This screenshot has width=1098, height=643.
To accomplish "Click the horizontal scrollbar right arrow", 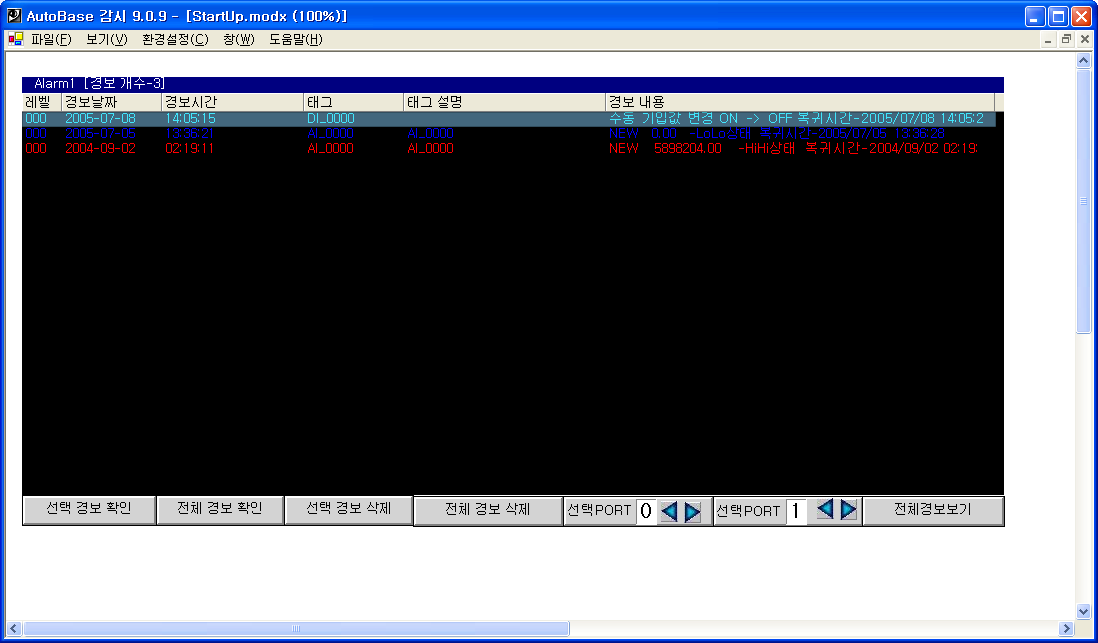I will coord(1066,628).
